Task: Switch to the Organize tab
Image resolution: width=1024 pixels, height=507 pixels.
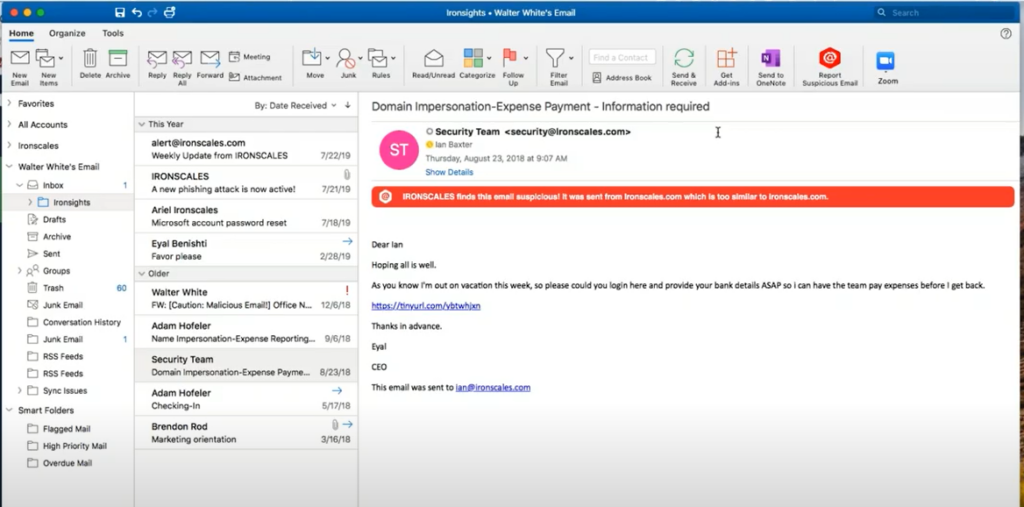Action: (x=67, y=33)
